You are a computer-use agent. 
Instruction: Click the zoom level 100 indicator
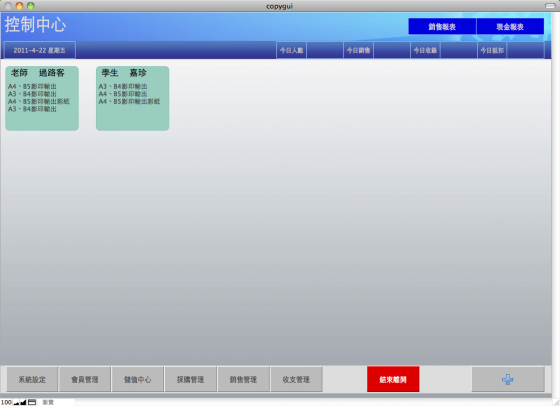(6, 402)
